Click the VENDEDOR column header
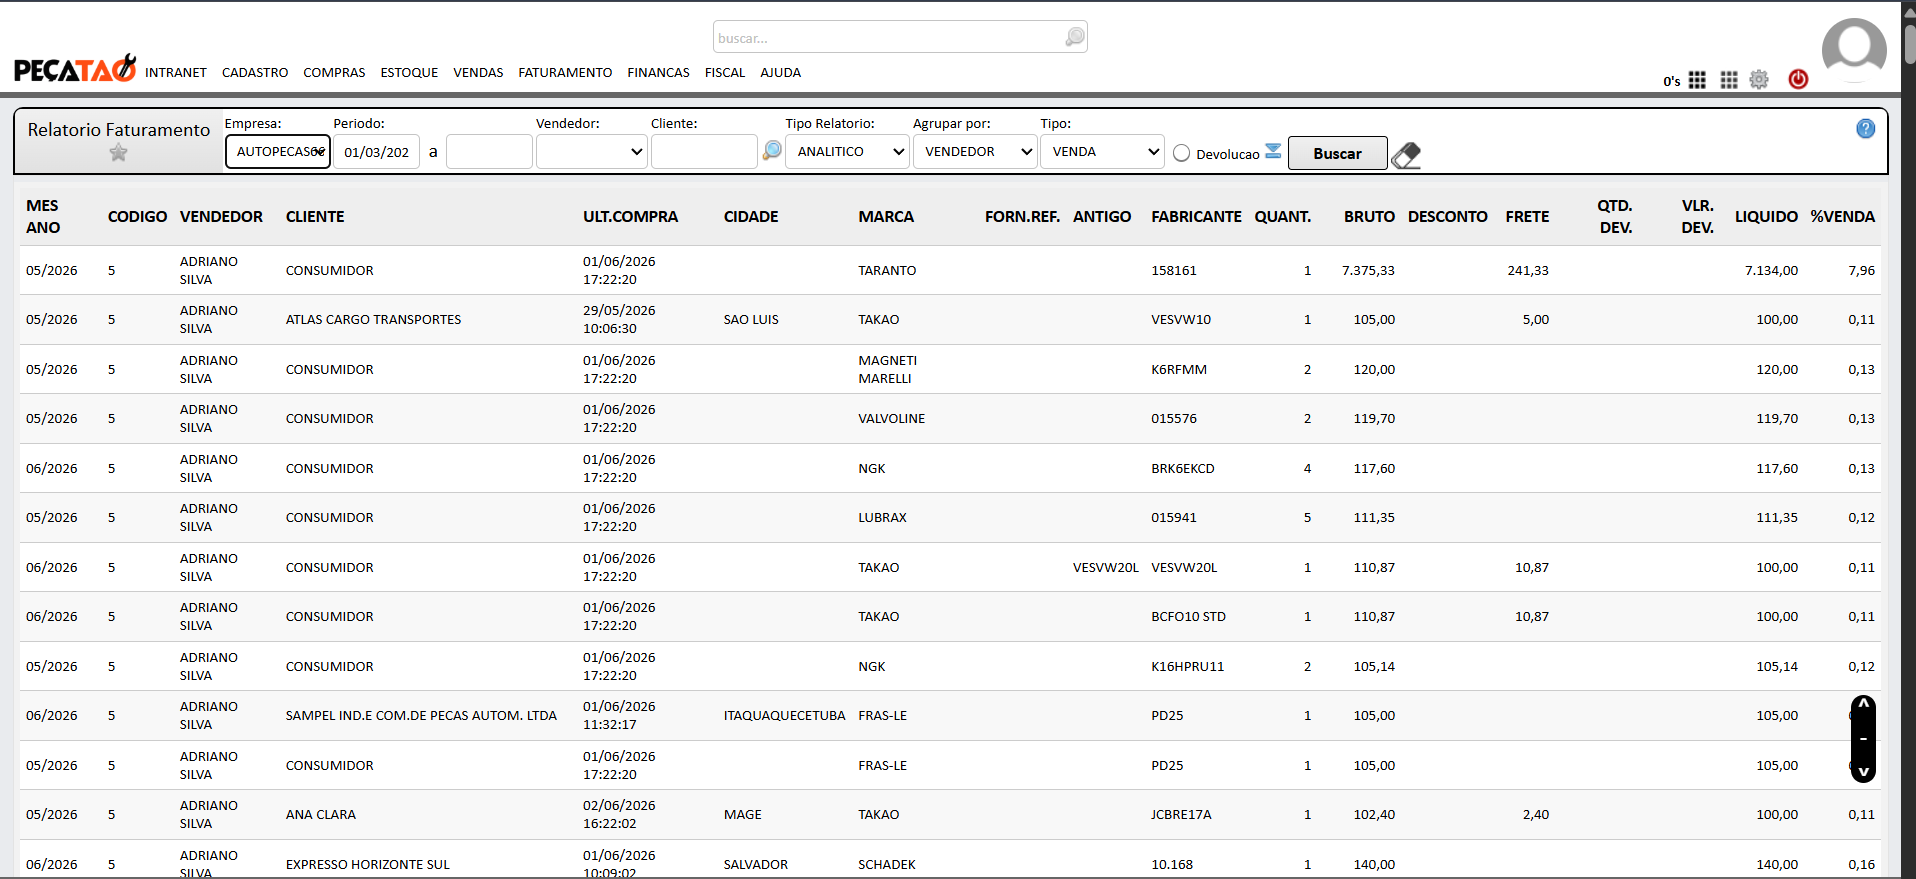Viewport: 1916px width, 879px height. (x=221, y=217)
